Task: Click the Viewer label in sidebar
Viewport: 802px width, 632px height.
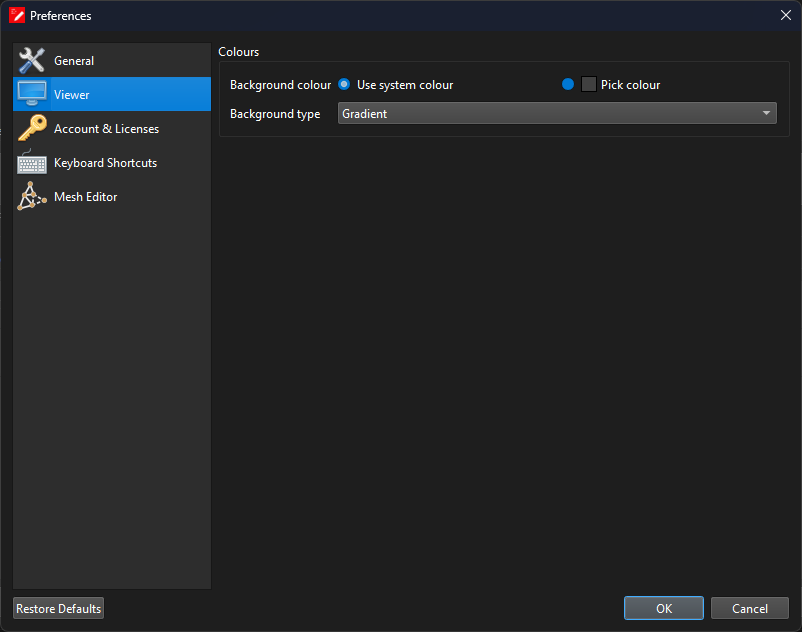Action: pyautogui.click(x=72, y=95)
